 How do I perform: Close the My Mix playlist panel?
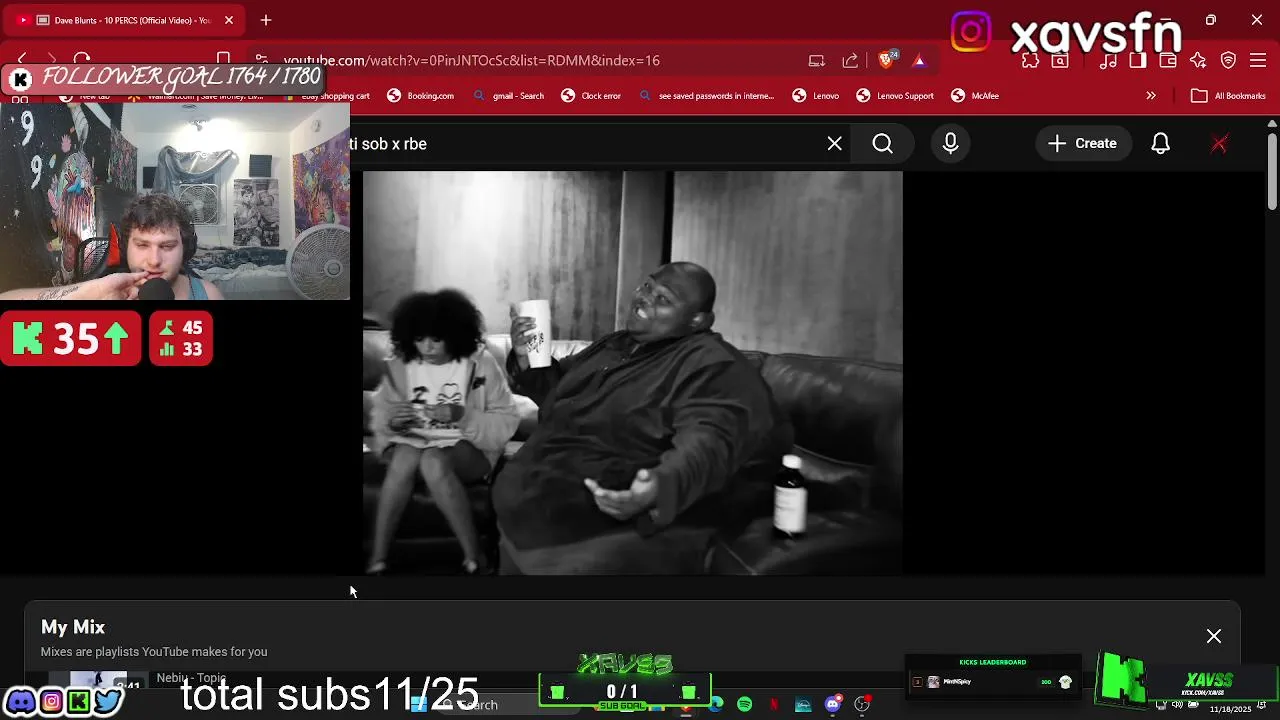(x=1214, y=636)
